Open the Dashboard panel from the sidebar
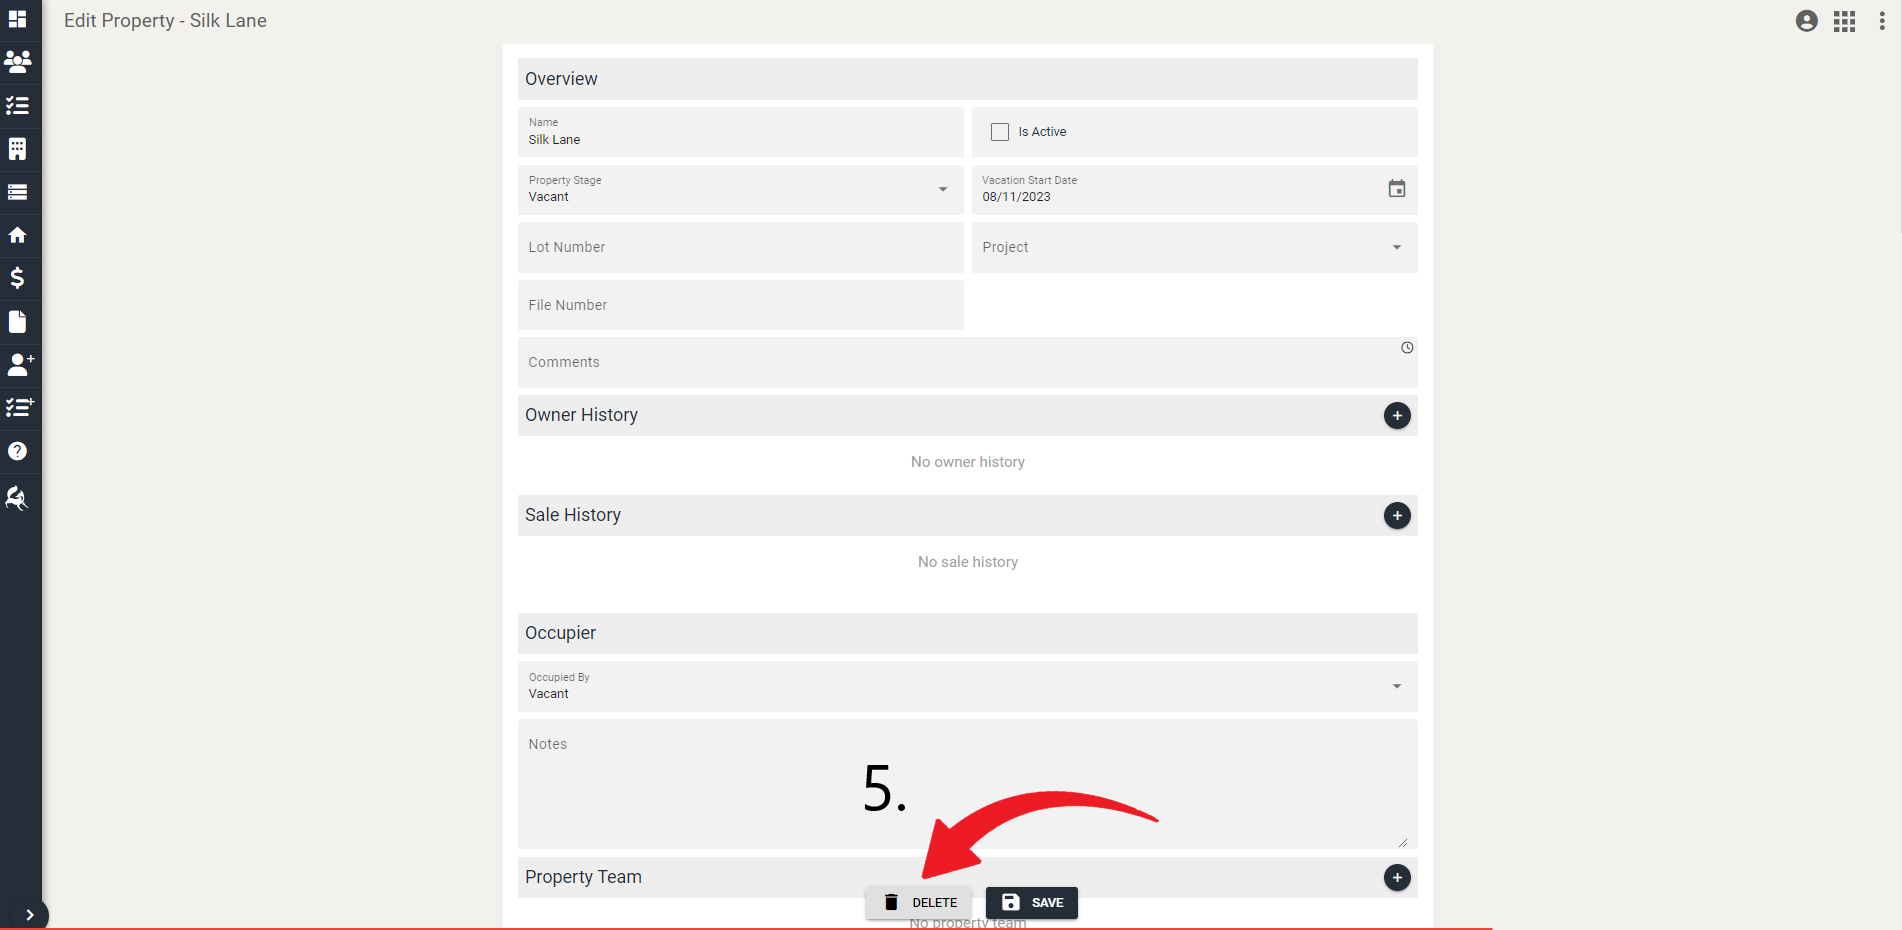 click(18, 19)
